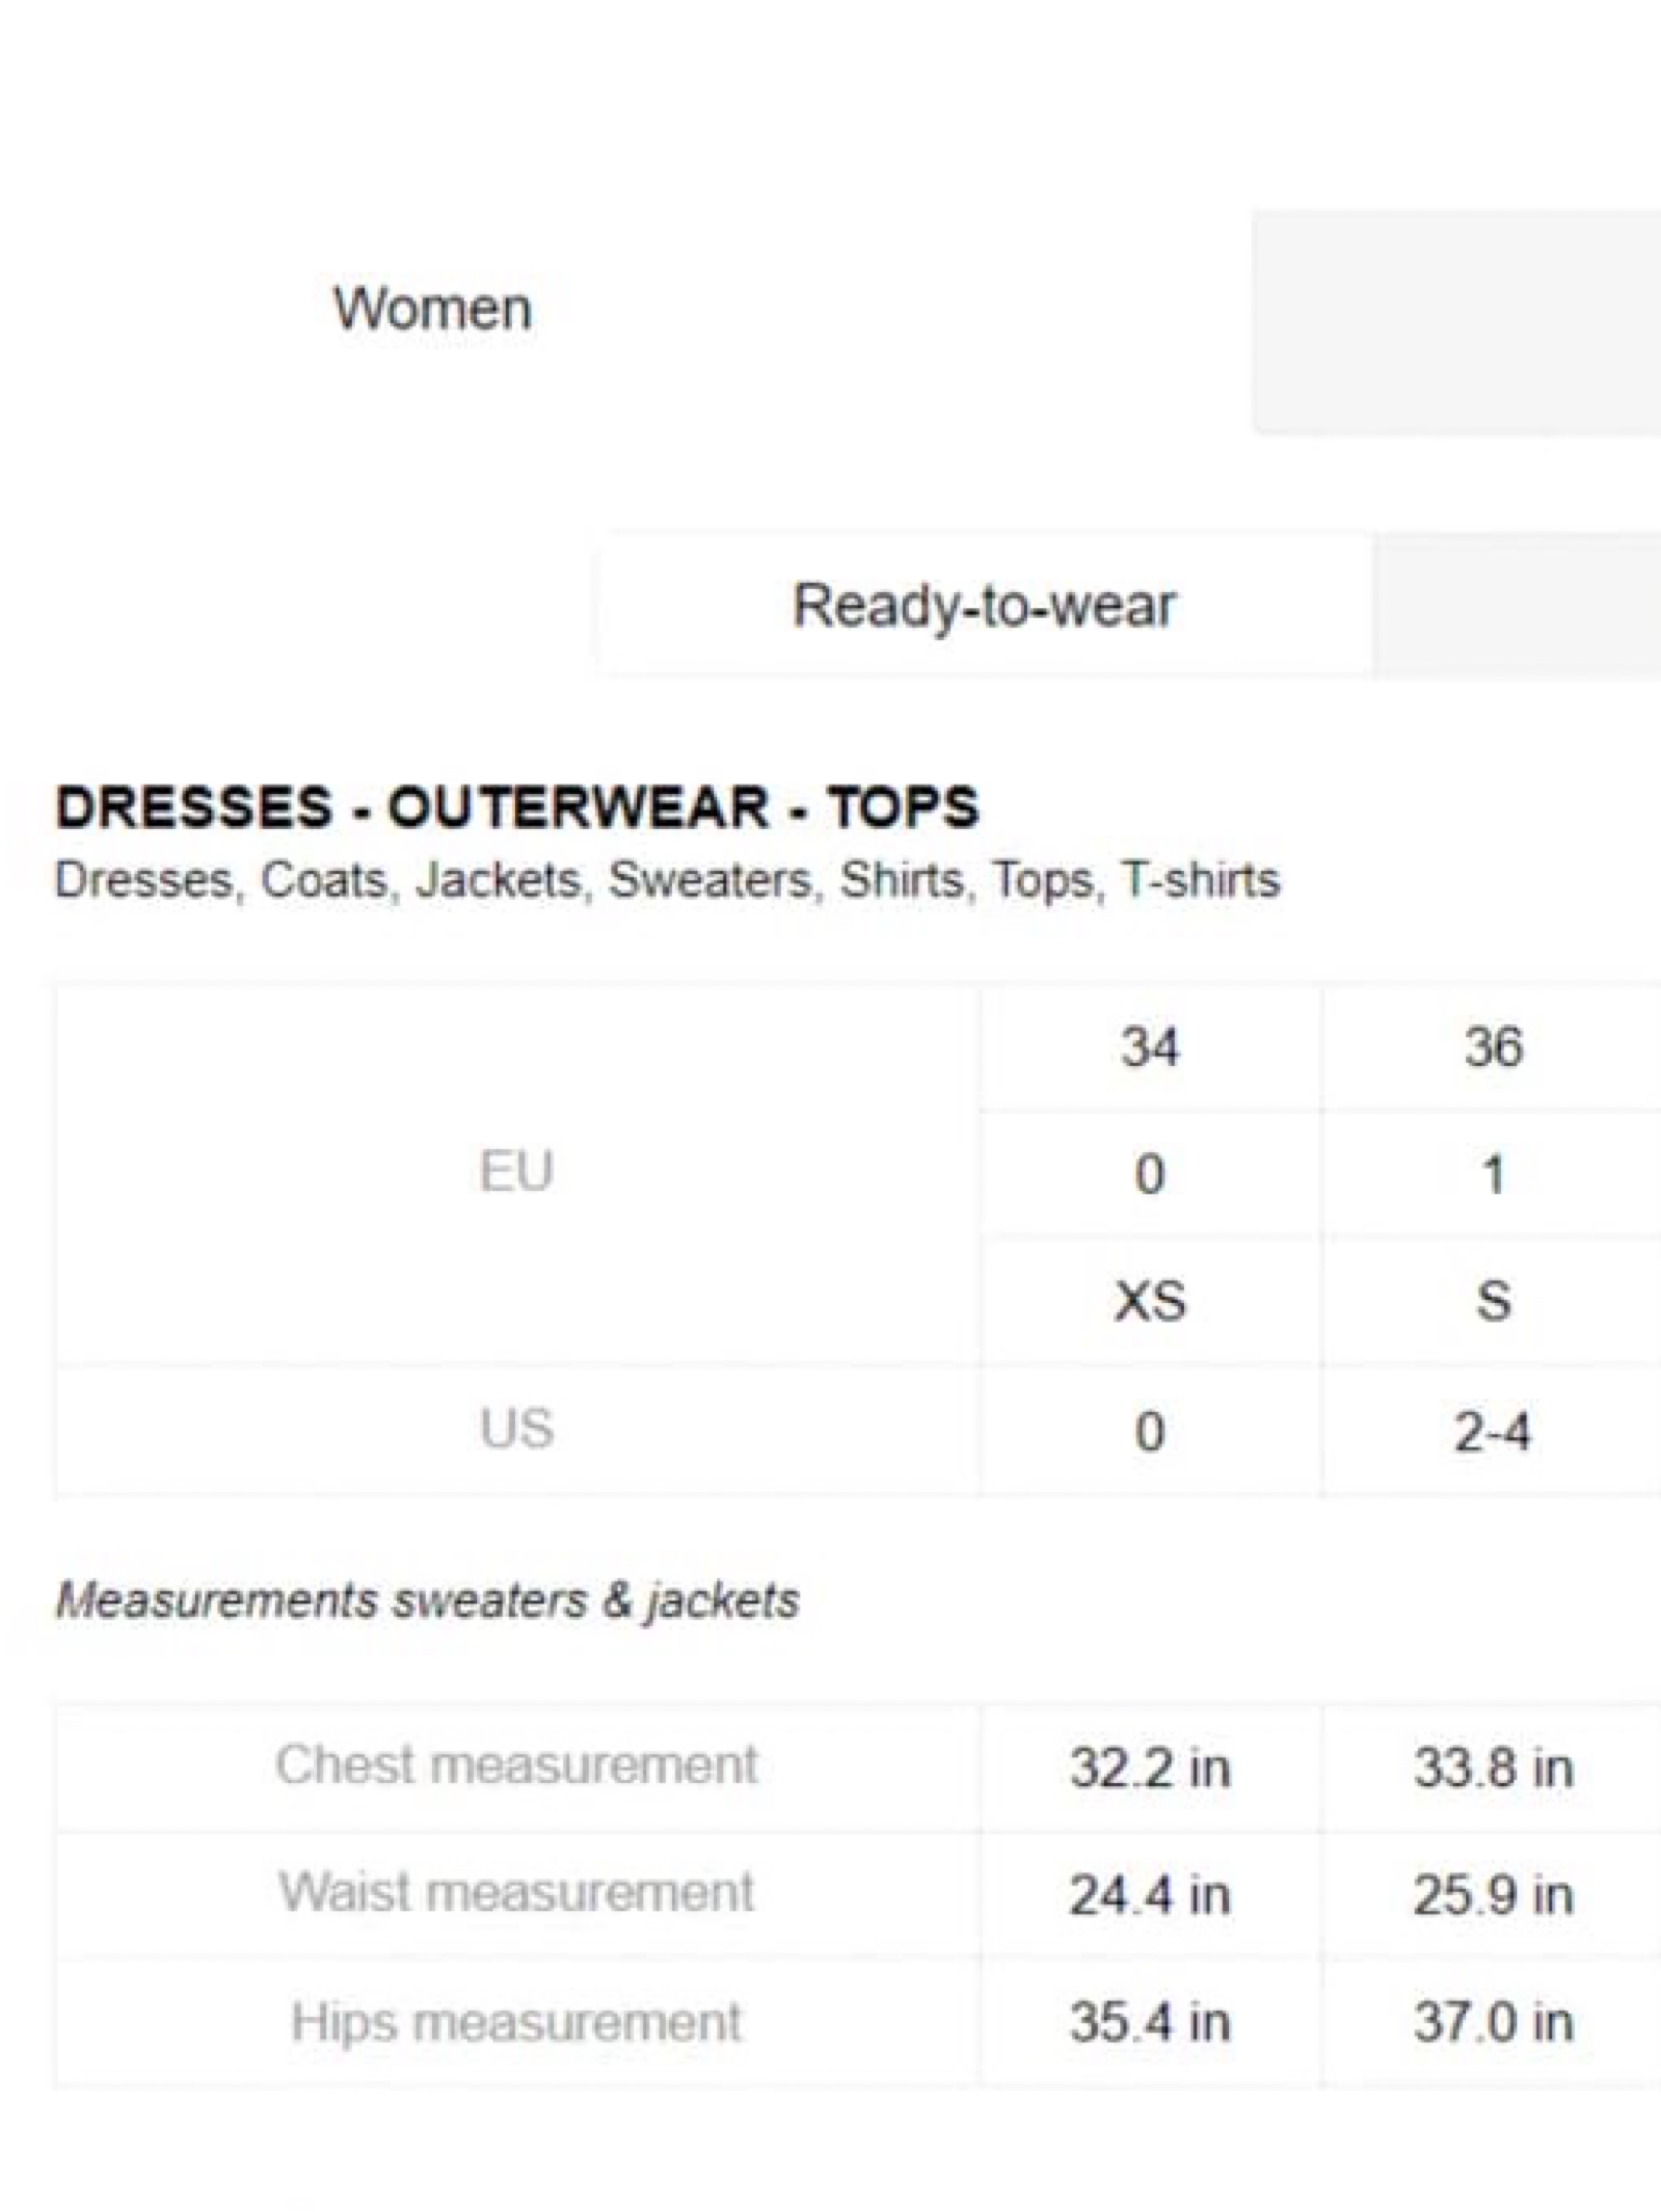Switch to the grey tab beside Women
The image size is (1661, 2212).
coord(1456,322)
